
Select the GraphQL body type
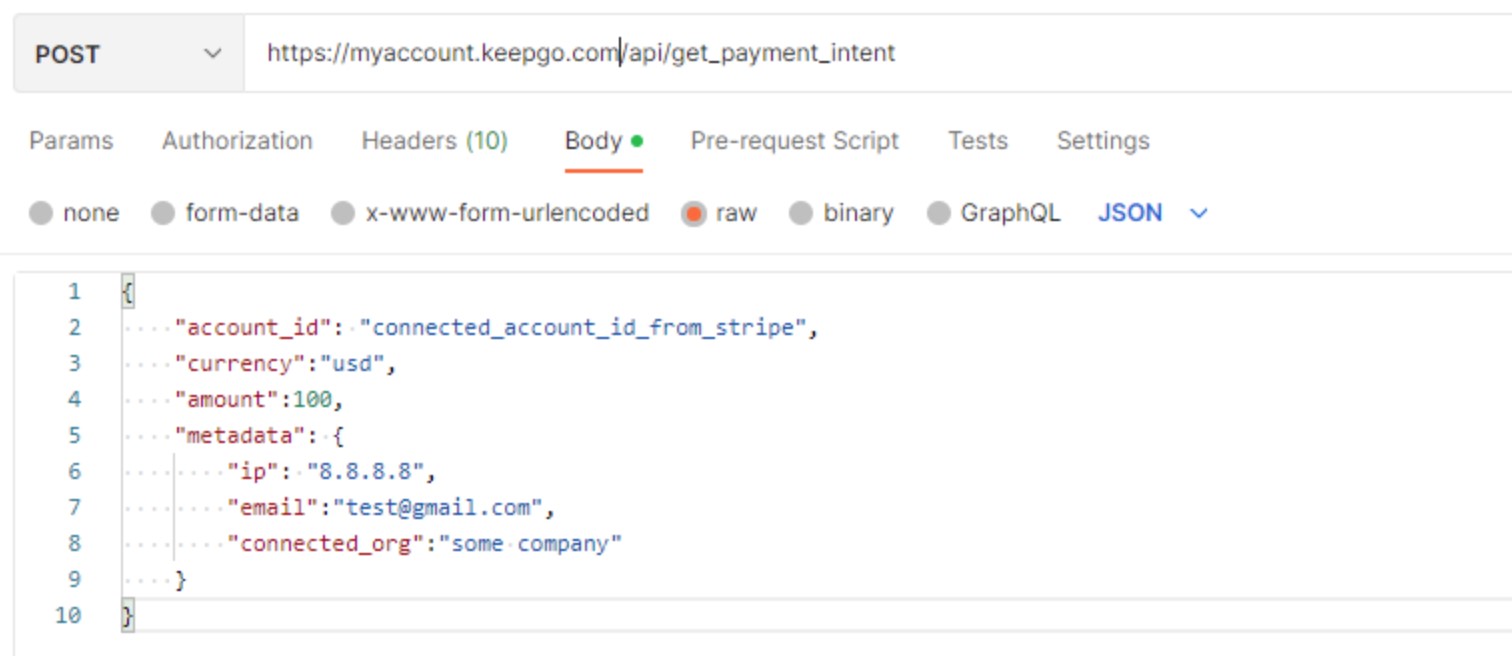click(938, 213)
